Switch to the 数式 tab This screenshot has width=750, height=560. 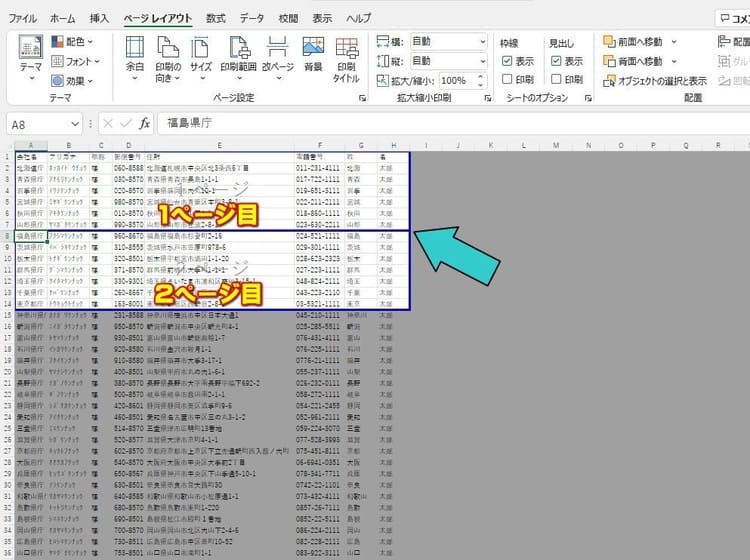tap(216, 18)
